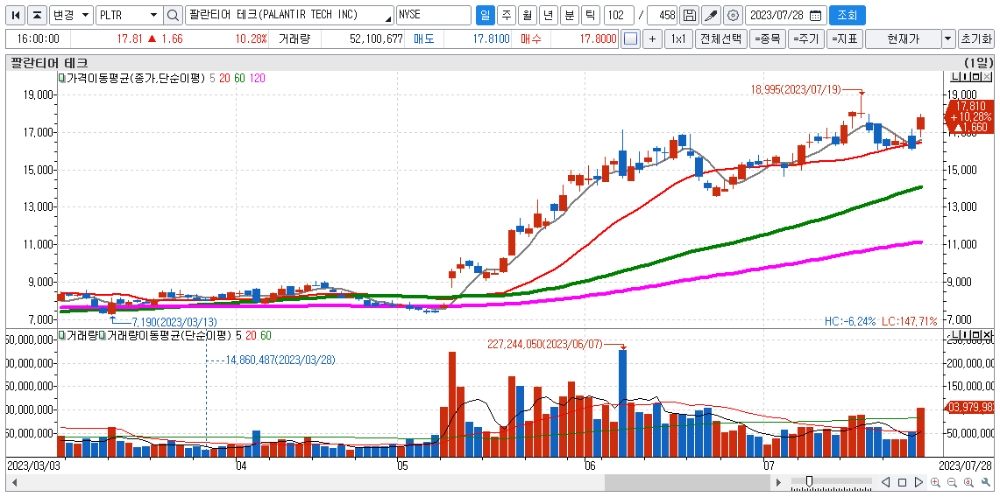This screenshot has height=497, width=1000.
Task: Switch to yearly 년 period
Action: 548,15
